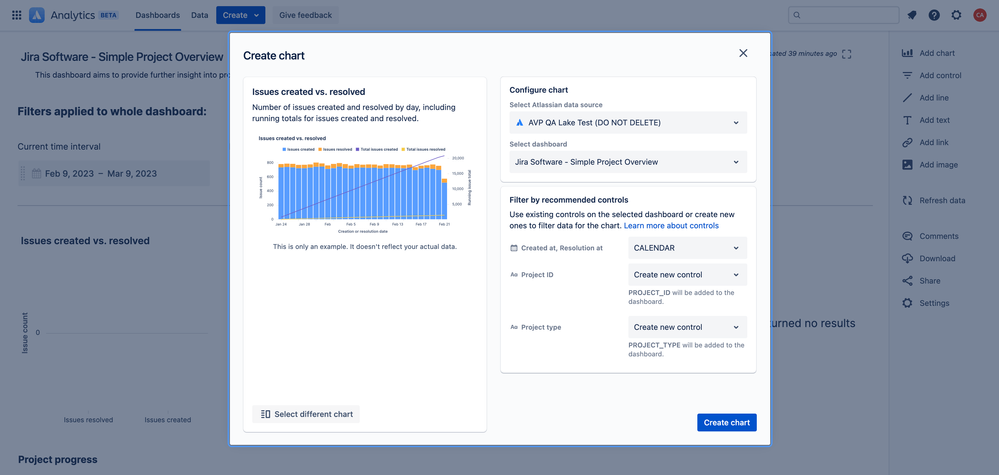Click the 'Current time interval' label
This screenshot has height=475, width=999.
pyautogui.click(x=59, y=146)
